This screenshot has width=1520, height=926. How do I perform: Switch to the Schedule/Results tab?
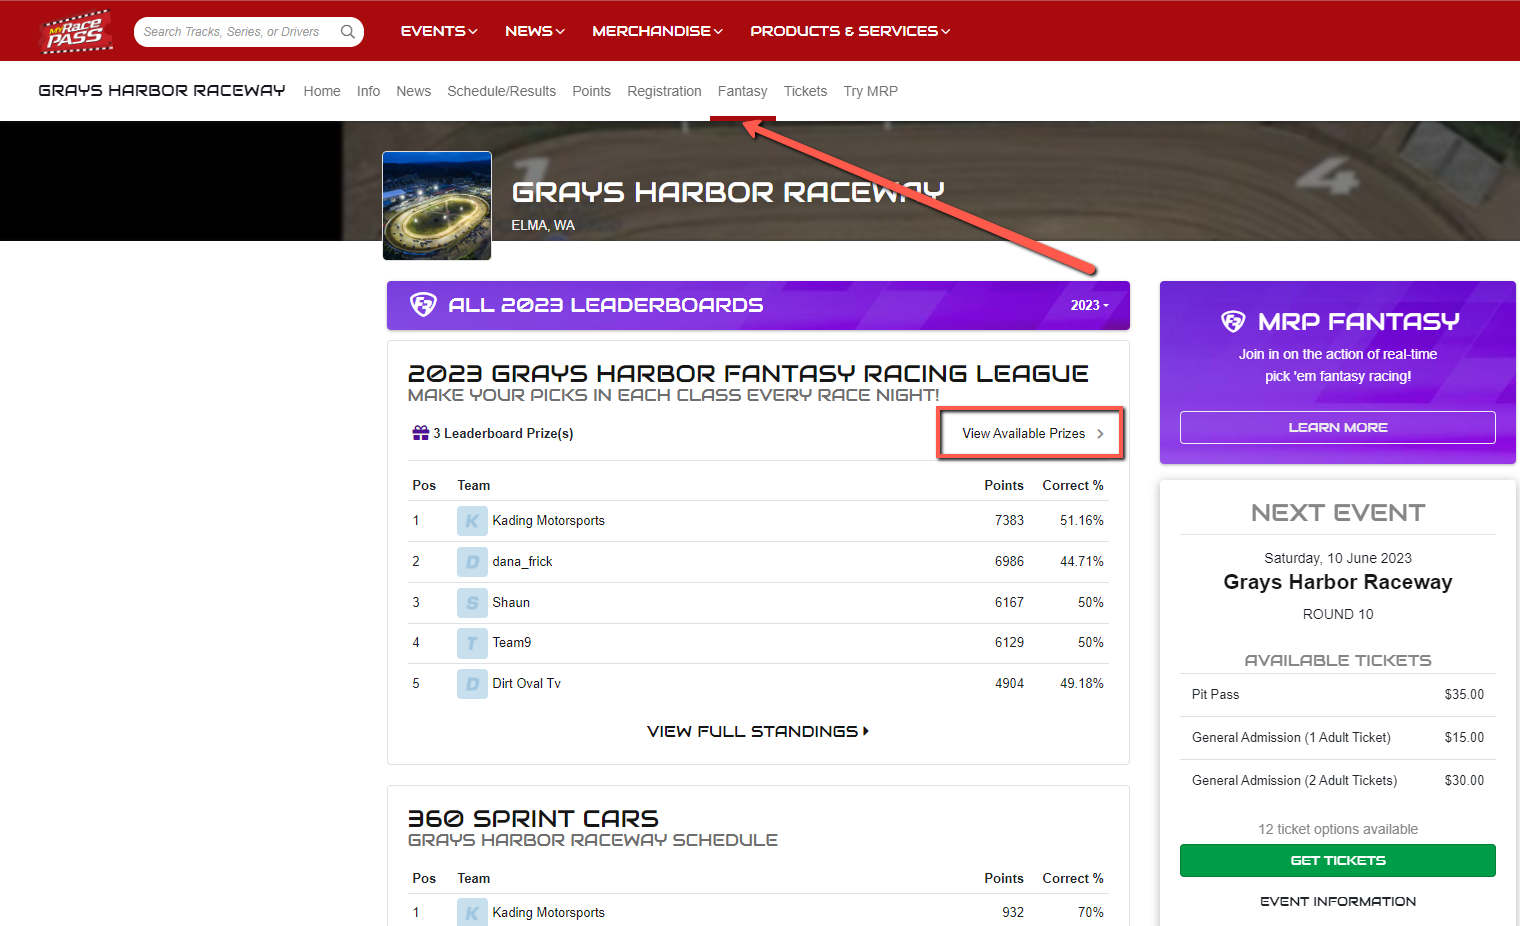tap(501, 91)
